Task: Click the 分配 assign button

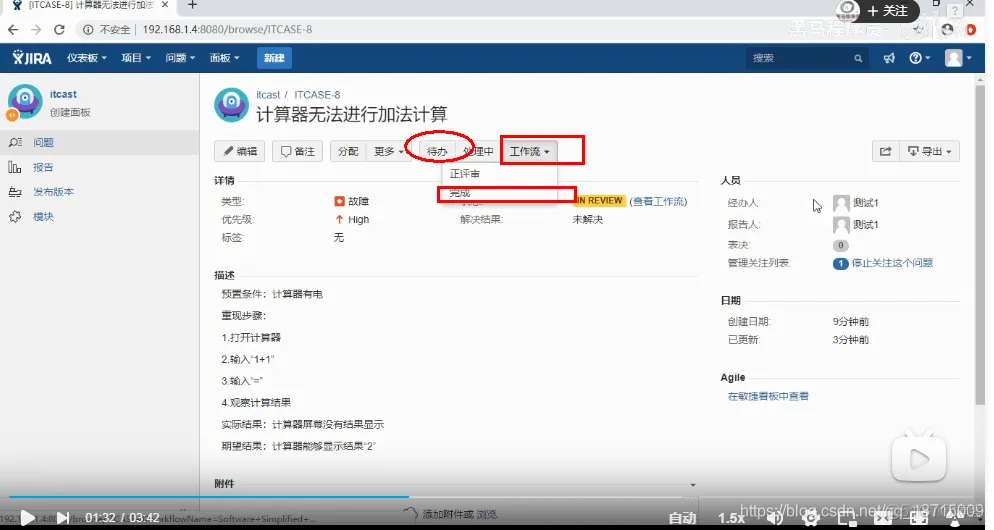Action: pos(348,151)
